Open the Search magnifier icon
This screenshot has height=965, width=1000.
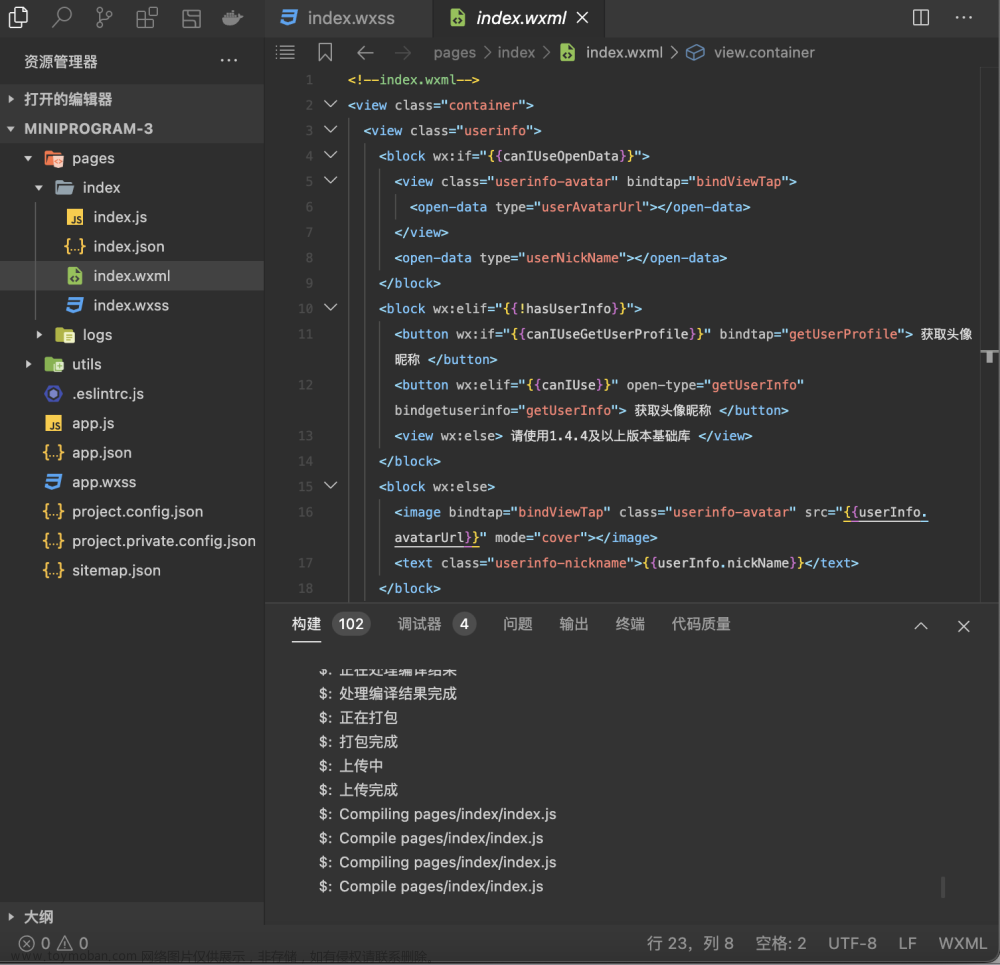click(x=61, y=17)
